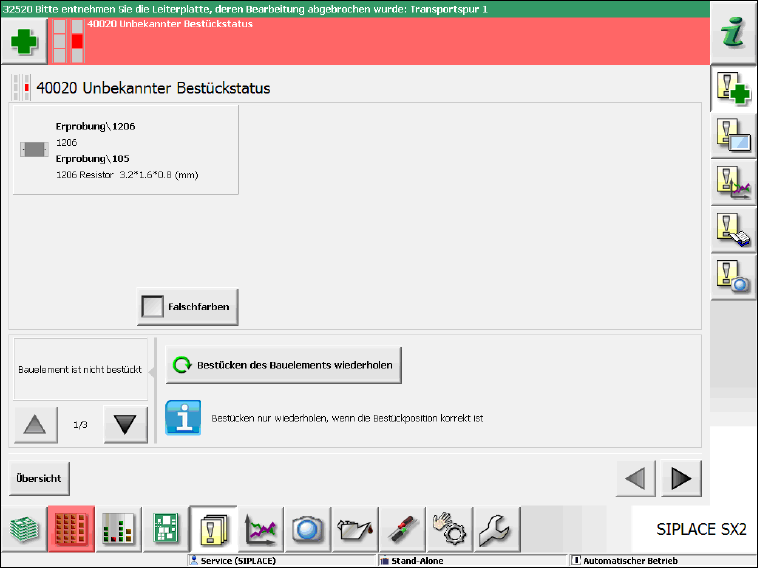The image size is (758, 568).
Task: Open the green info 'i' button
Action: tap(733, 33)
